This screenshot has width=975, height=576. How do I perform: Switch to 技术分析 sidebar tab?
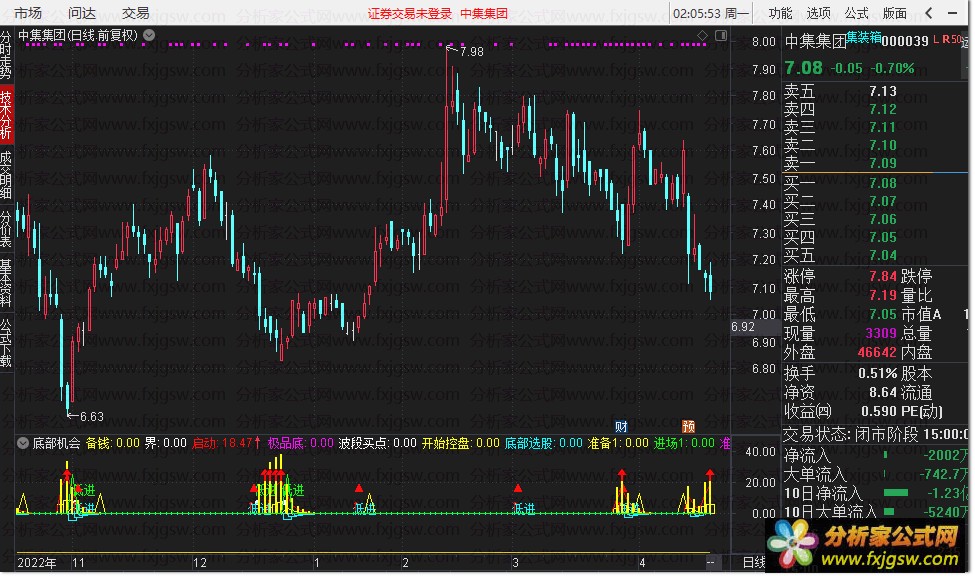click(x=6, y=115)
